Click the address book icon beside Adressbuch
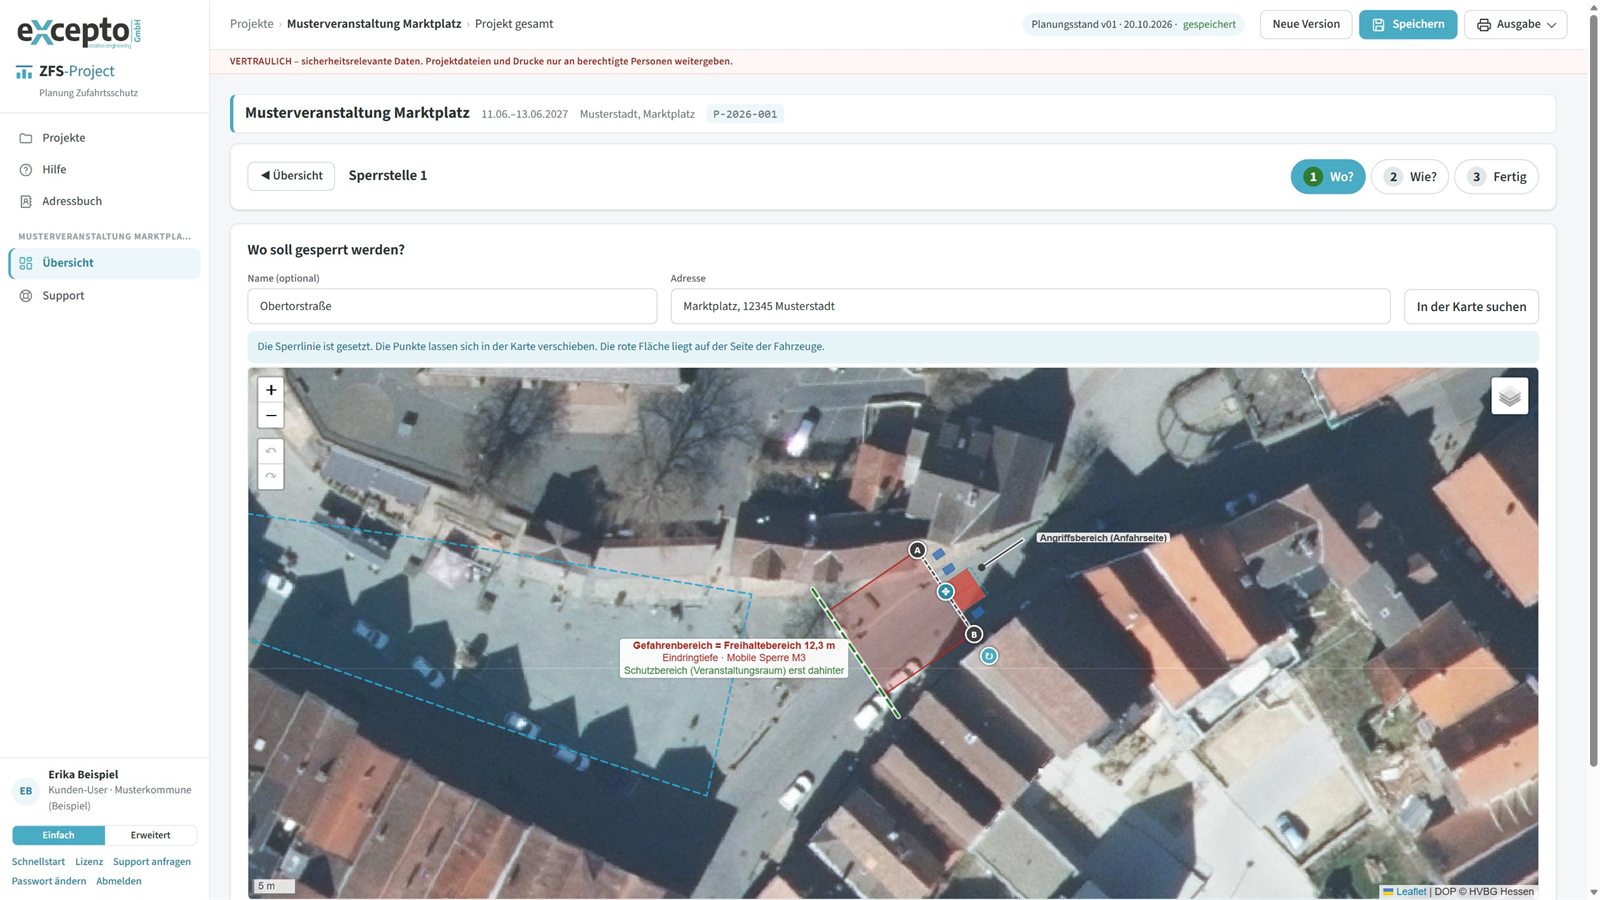This screenshot has width=1600, height=900. coord(26,201)
